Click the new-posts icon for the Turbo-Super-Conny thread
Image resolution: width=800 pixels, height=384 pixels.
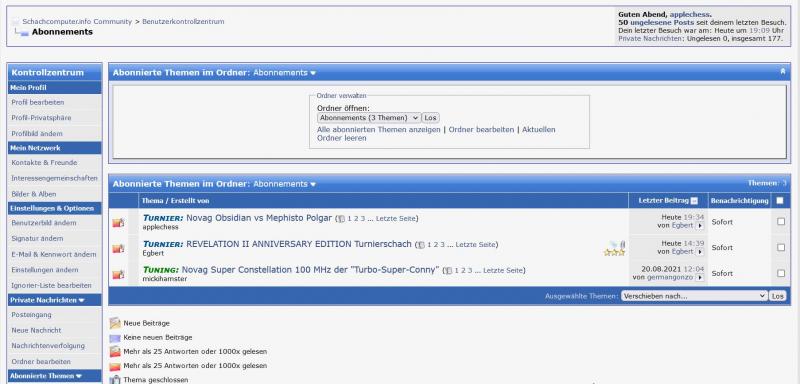tap(118, 274)
